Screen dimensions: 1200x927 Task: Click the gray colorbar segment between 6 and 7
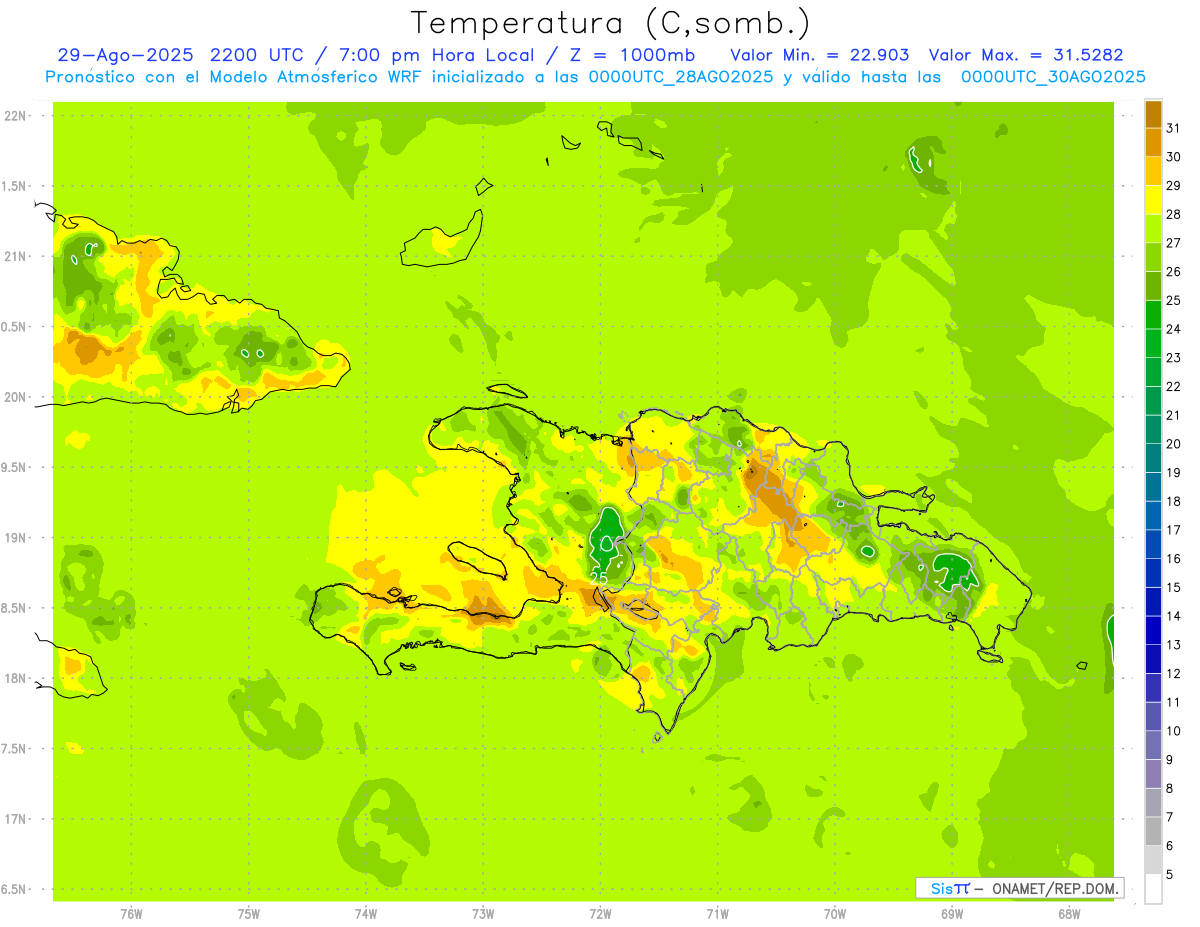click(1153, 831)
